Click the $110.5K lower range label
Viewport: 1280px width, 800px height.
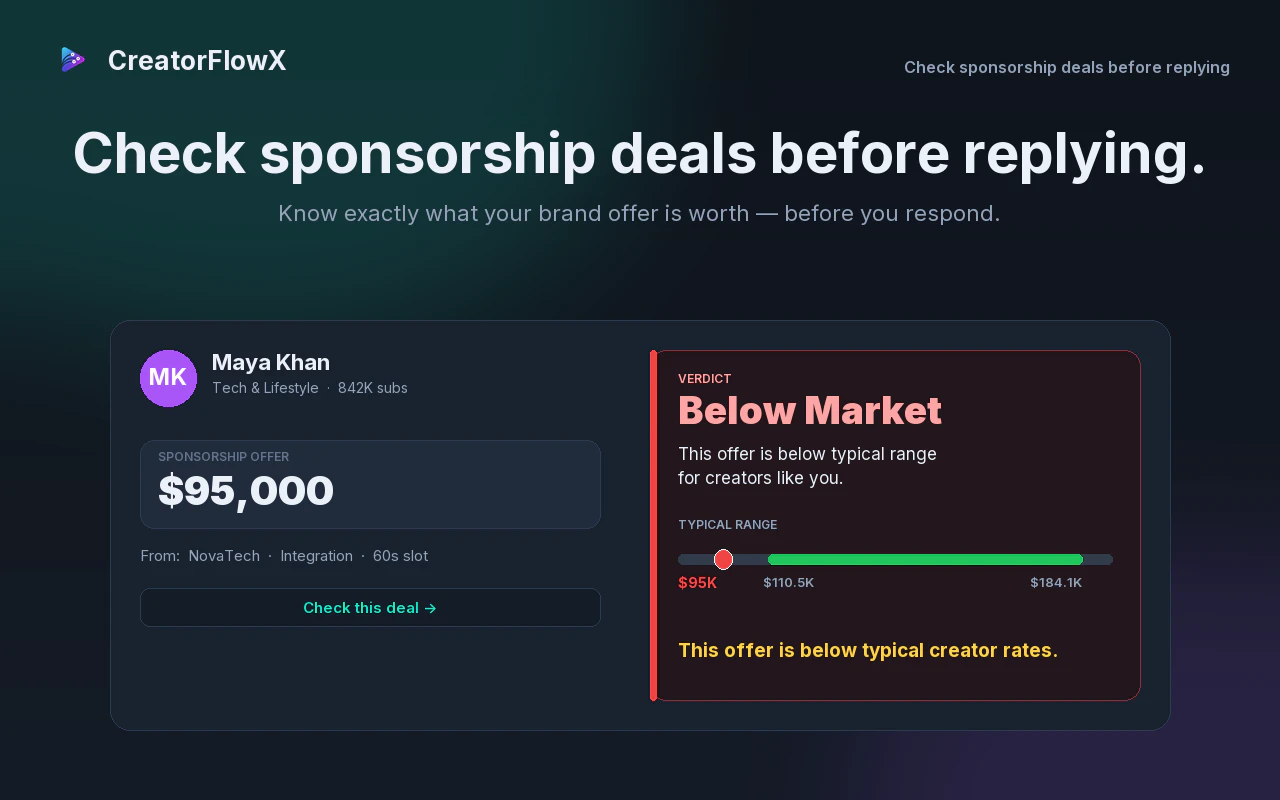pyautogui.click(x=789, y=582)
